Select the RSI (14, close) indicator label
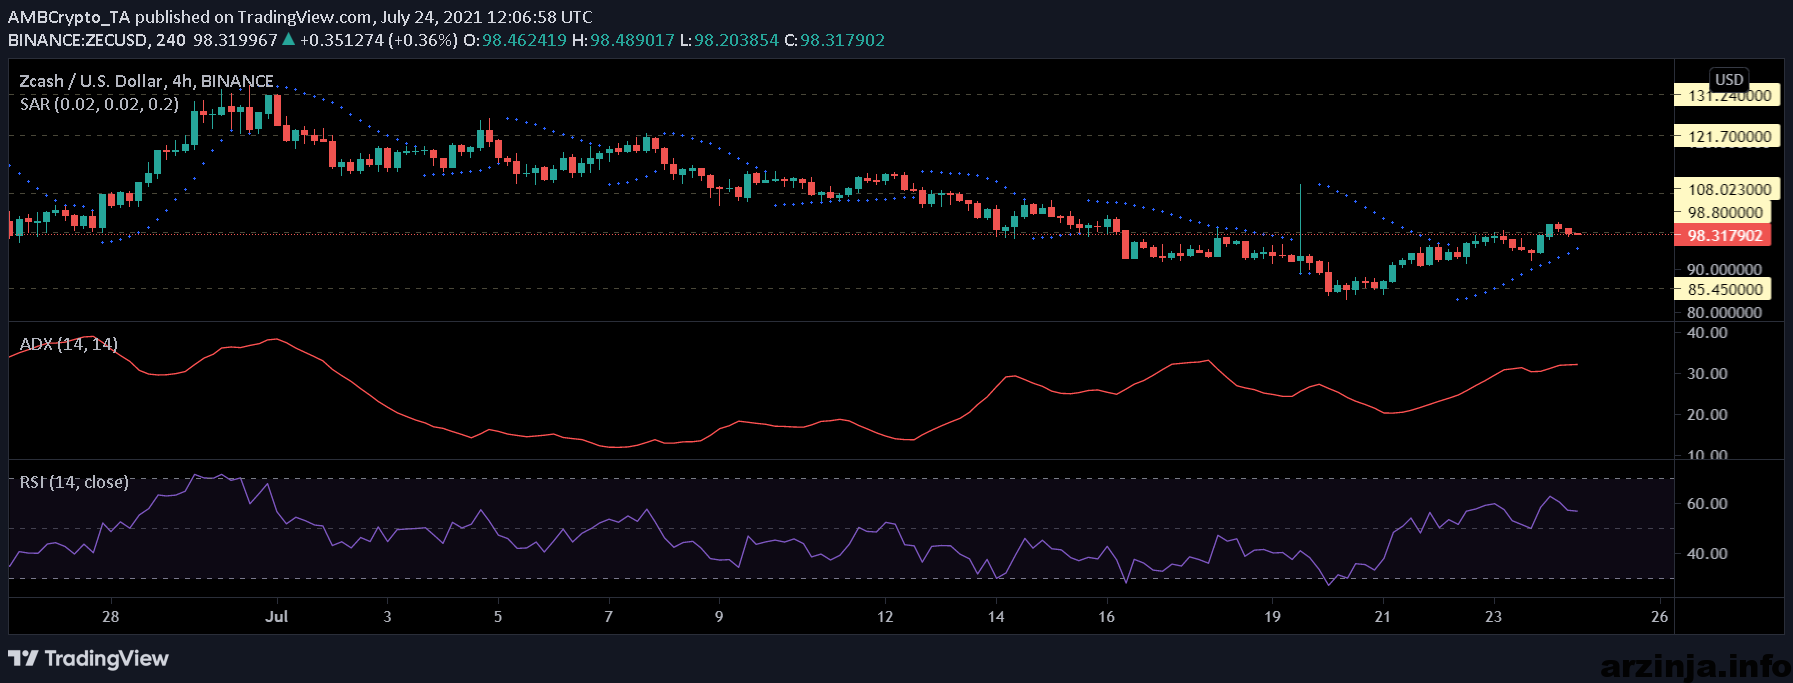Screen dimensions: 1793x683 pos(74,482)
